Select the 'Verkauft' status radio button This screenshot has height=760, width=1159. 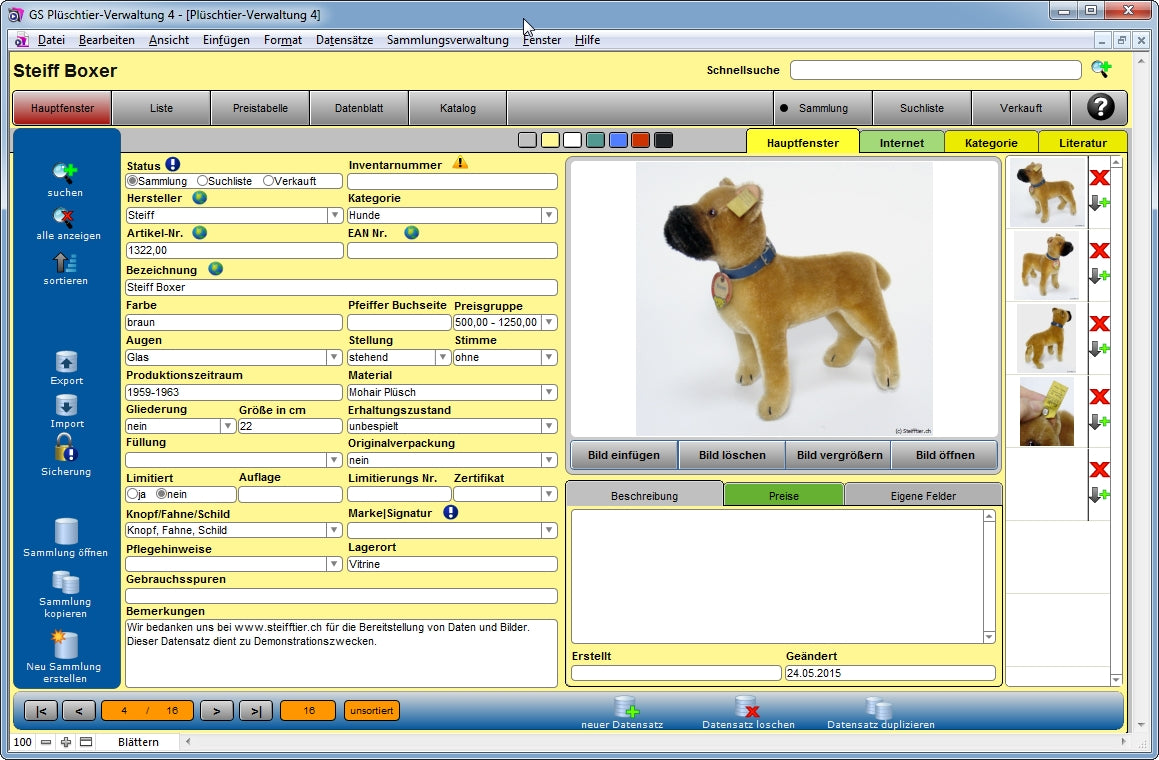point(268,181)
